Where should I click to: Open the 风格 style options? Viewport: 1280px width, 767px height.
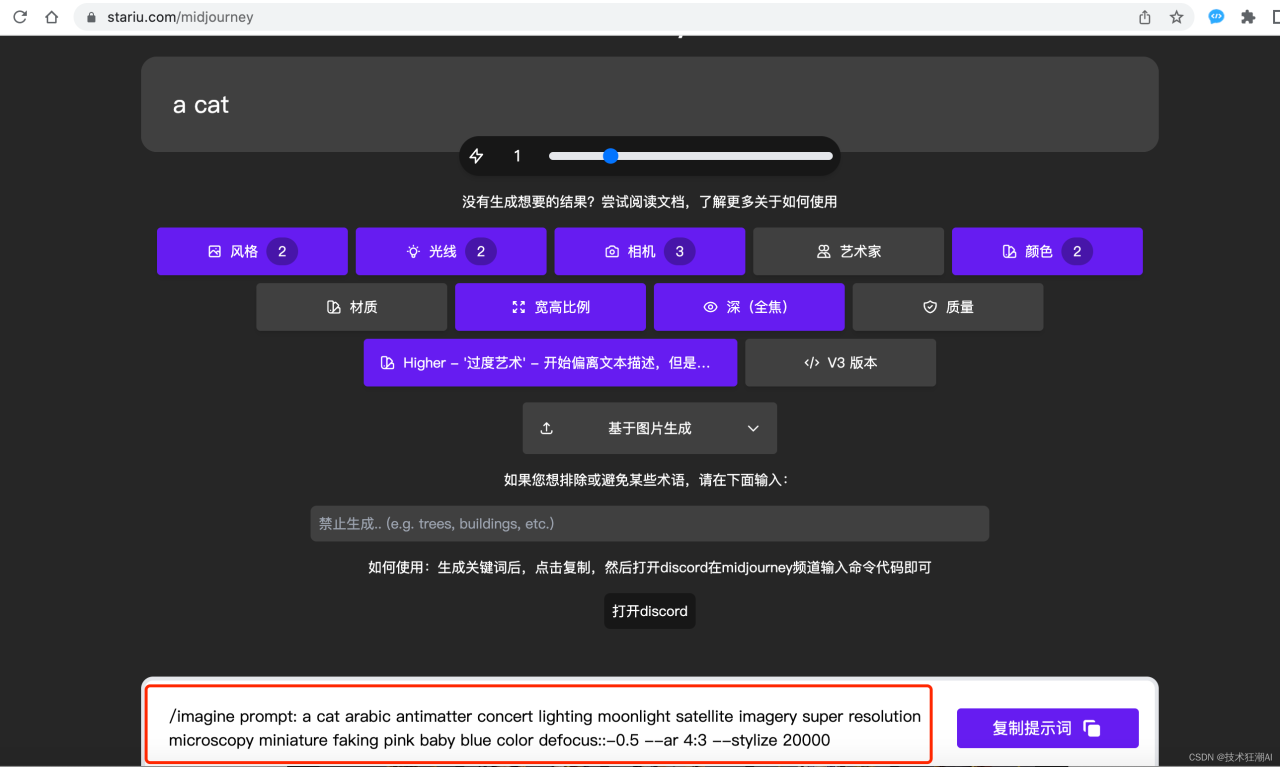point(252,251)
